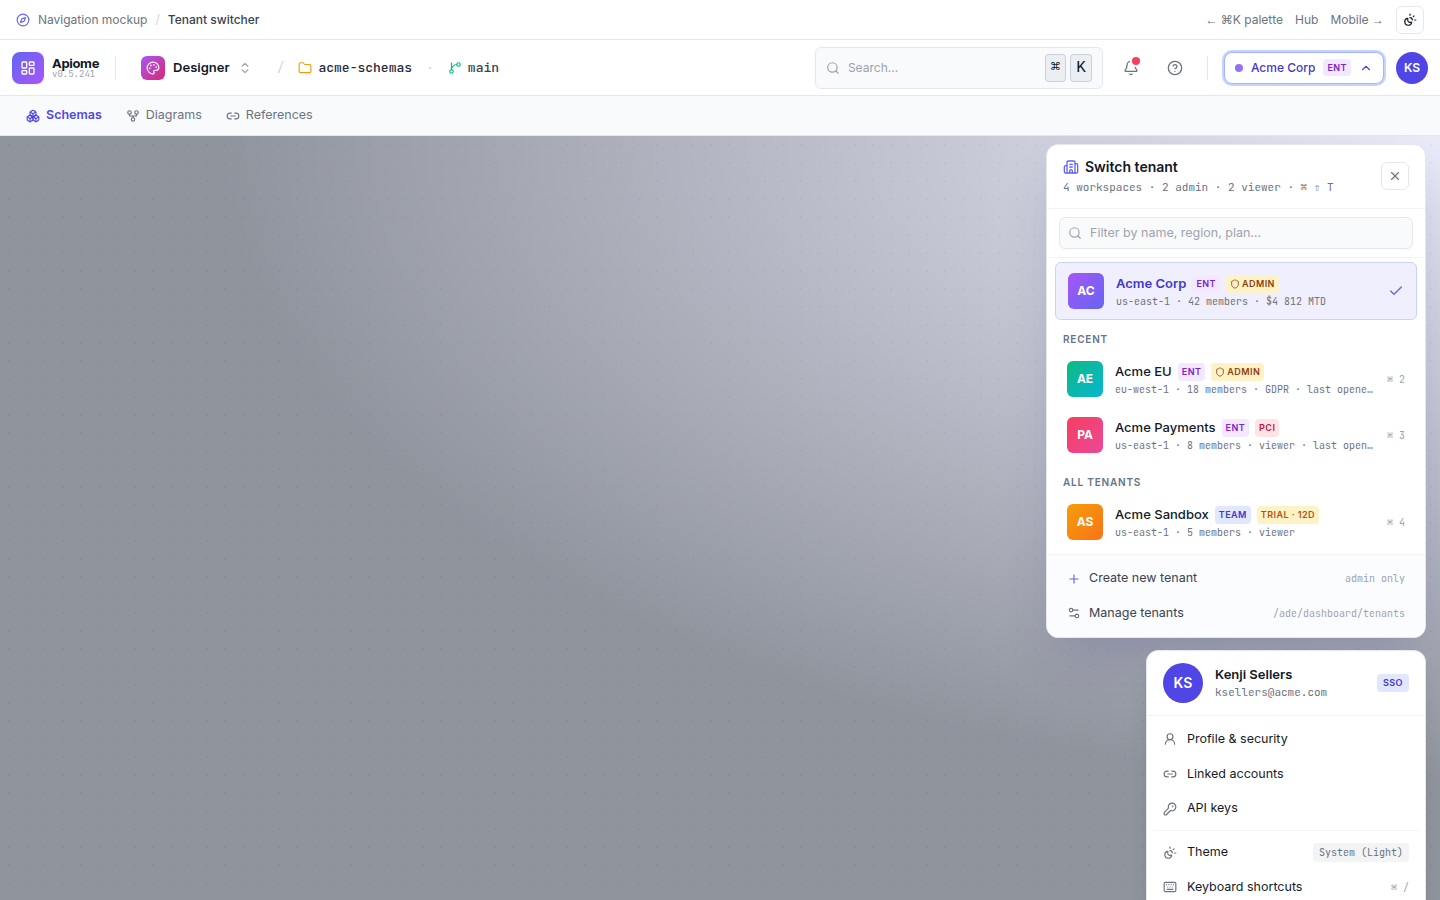Click the folder icon beside acme-schemas
Image resolution: width=1440 pixels, height=900 pixels.
305,68
